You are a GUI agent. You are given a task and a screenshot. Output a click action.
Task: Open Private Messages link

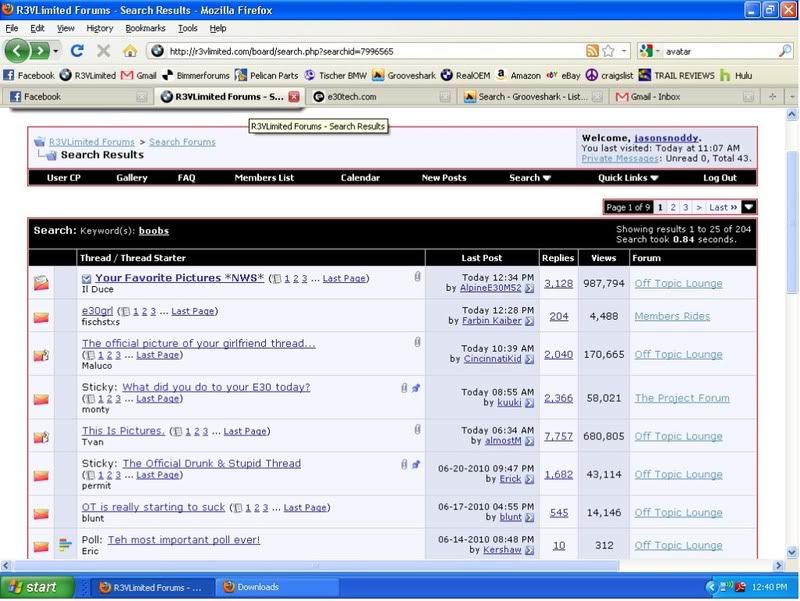click(620, 159)
